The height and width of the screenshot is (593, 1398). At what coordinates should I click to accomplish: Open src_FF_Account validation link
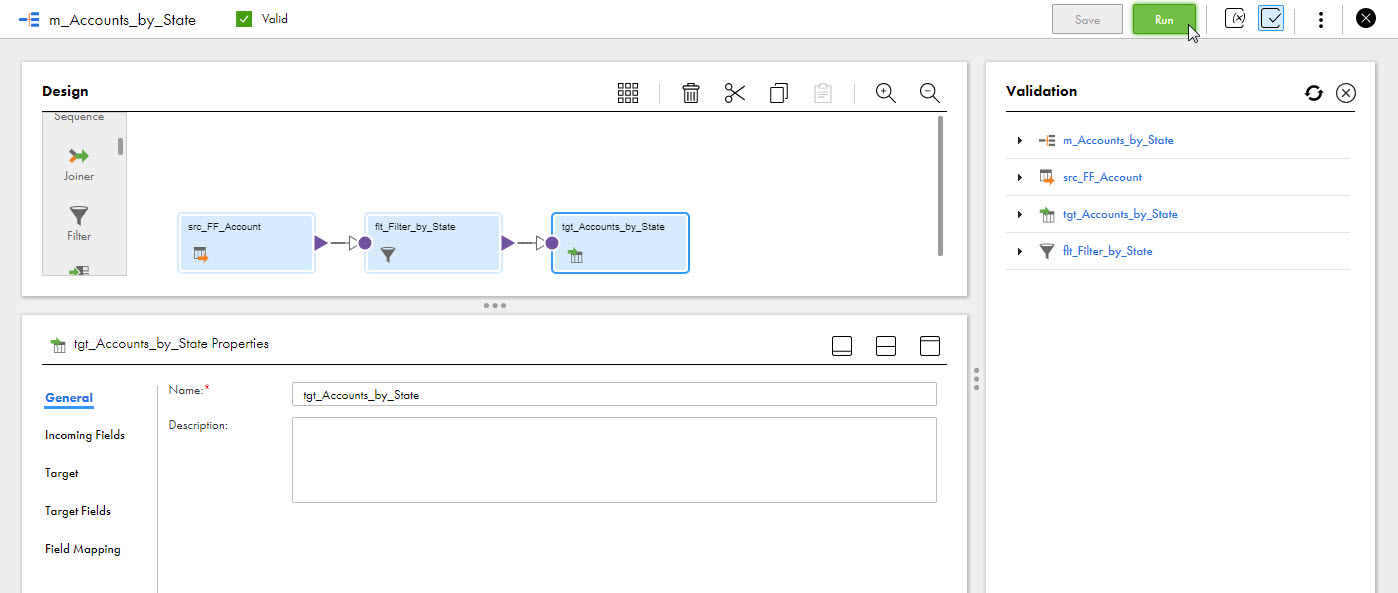click(x=1102, y=177)
